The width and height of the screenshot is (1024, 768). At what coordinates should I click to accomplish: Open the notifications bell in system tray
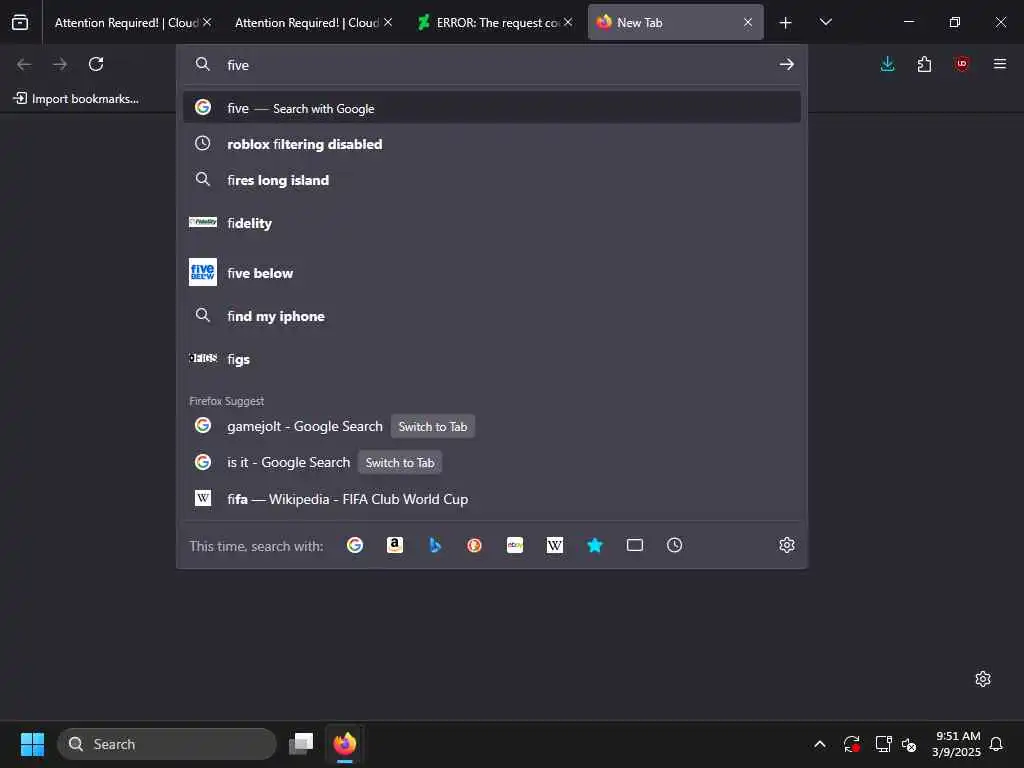[996, 744]
